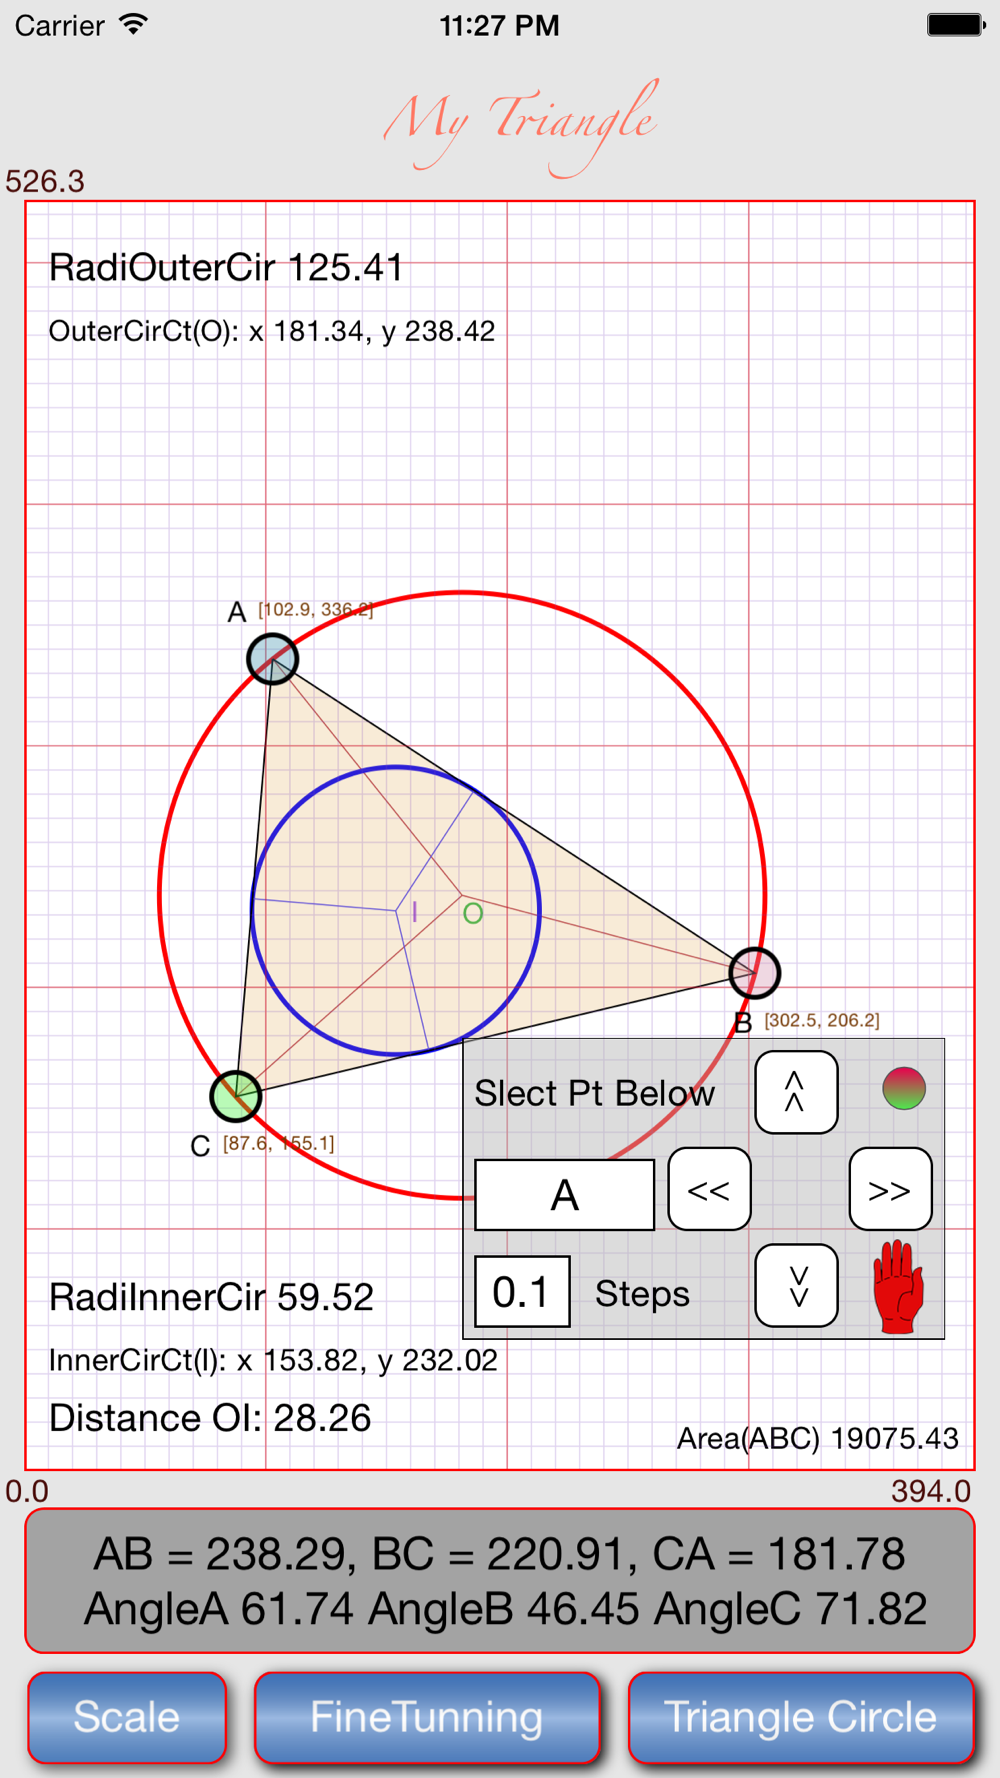The height and width of the screenshot is (1778, 1000).
Task: Tap the red hand stop icon
Action: 898,1287
